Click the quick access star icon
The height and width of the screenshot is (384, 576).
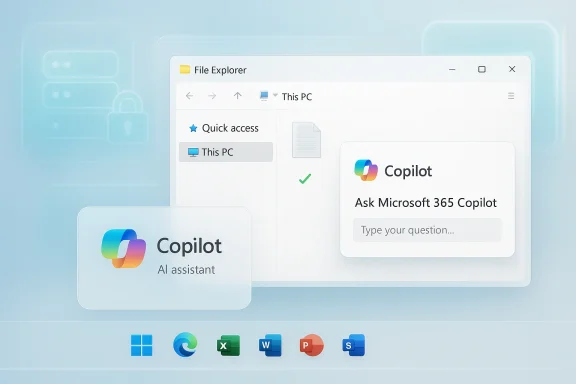[x=193, y=128]
